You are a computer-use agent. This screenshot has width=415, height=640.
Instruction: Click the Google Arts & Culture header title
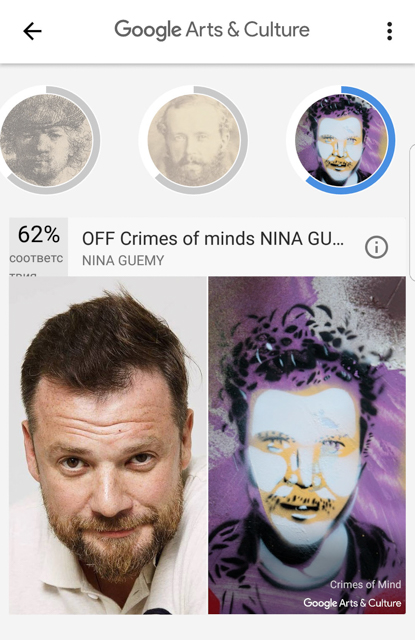pos(212,30)
